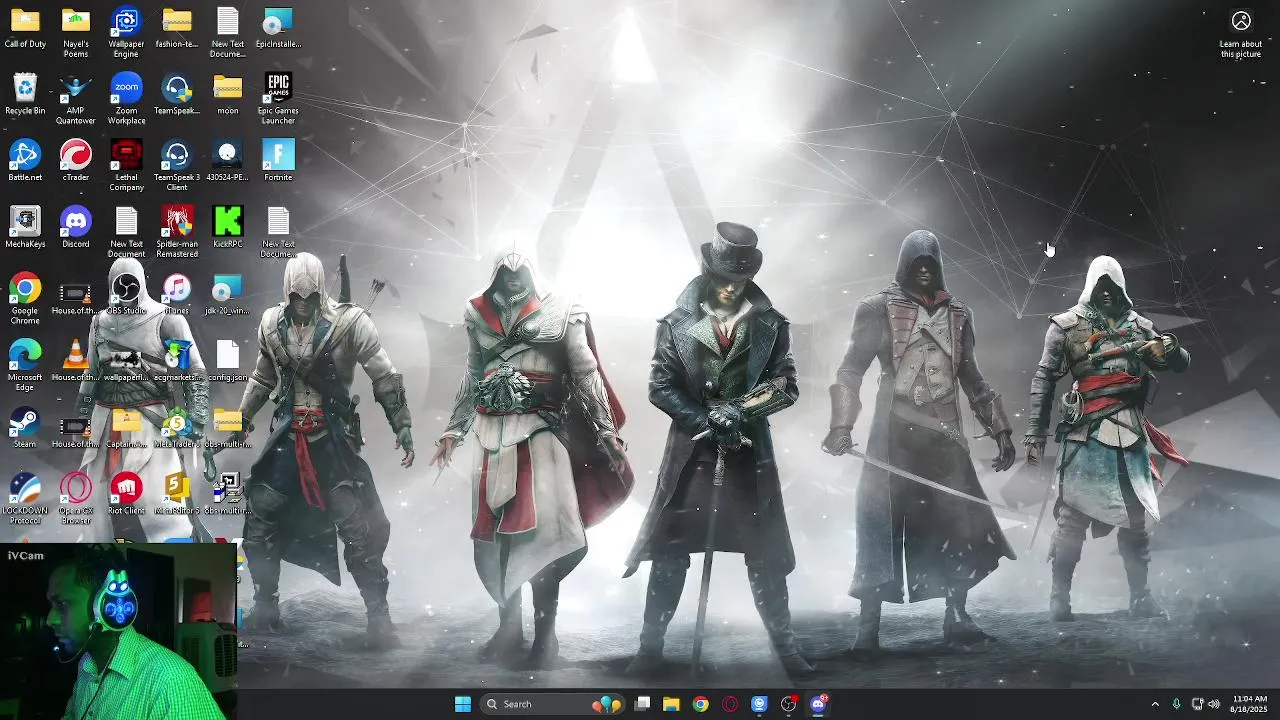Image resolution: width=1280 pixels, height=720 pixels.
Task: Run the EpicInstaller file
Action: [278, 28]
